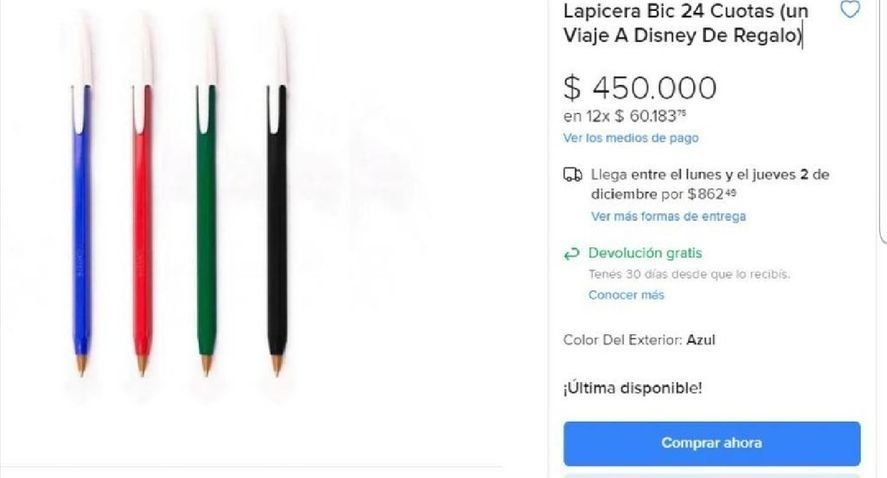Click the page scrollbar on right edge

pos(883,120)
